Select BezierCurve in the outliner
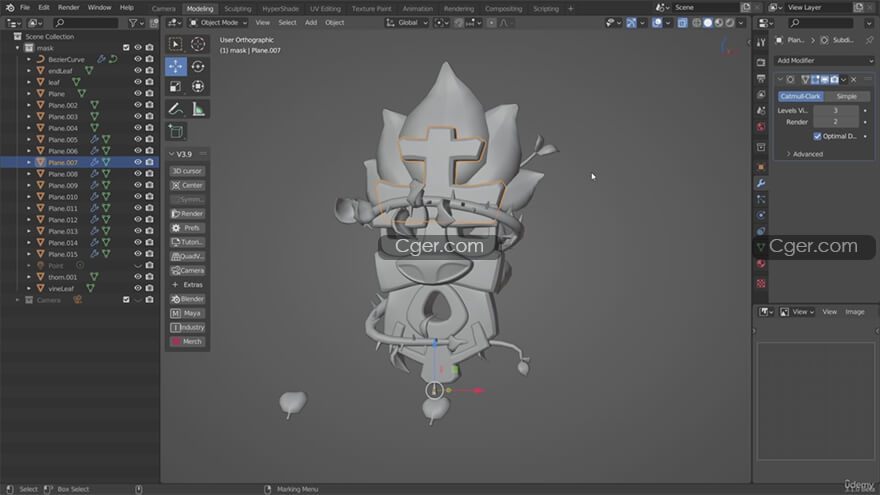 66,59
